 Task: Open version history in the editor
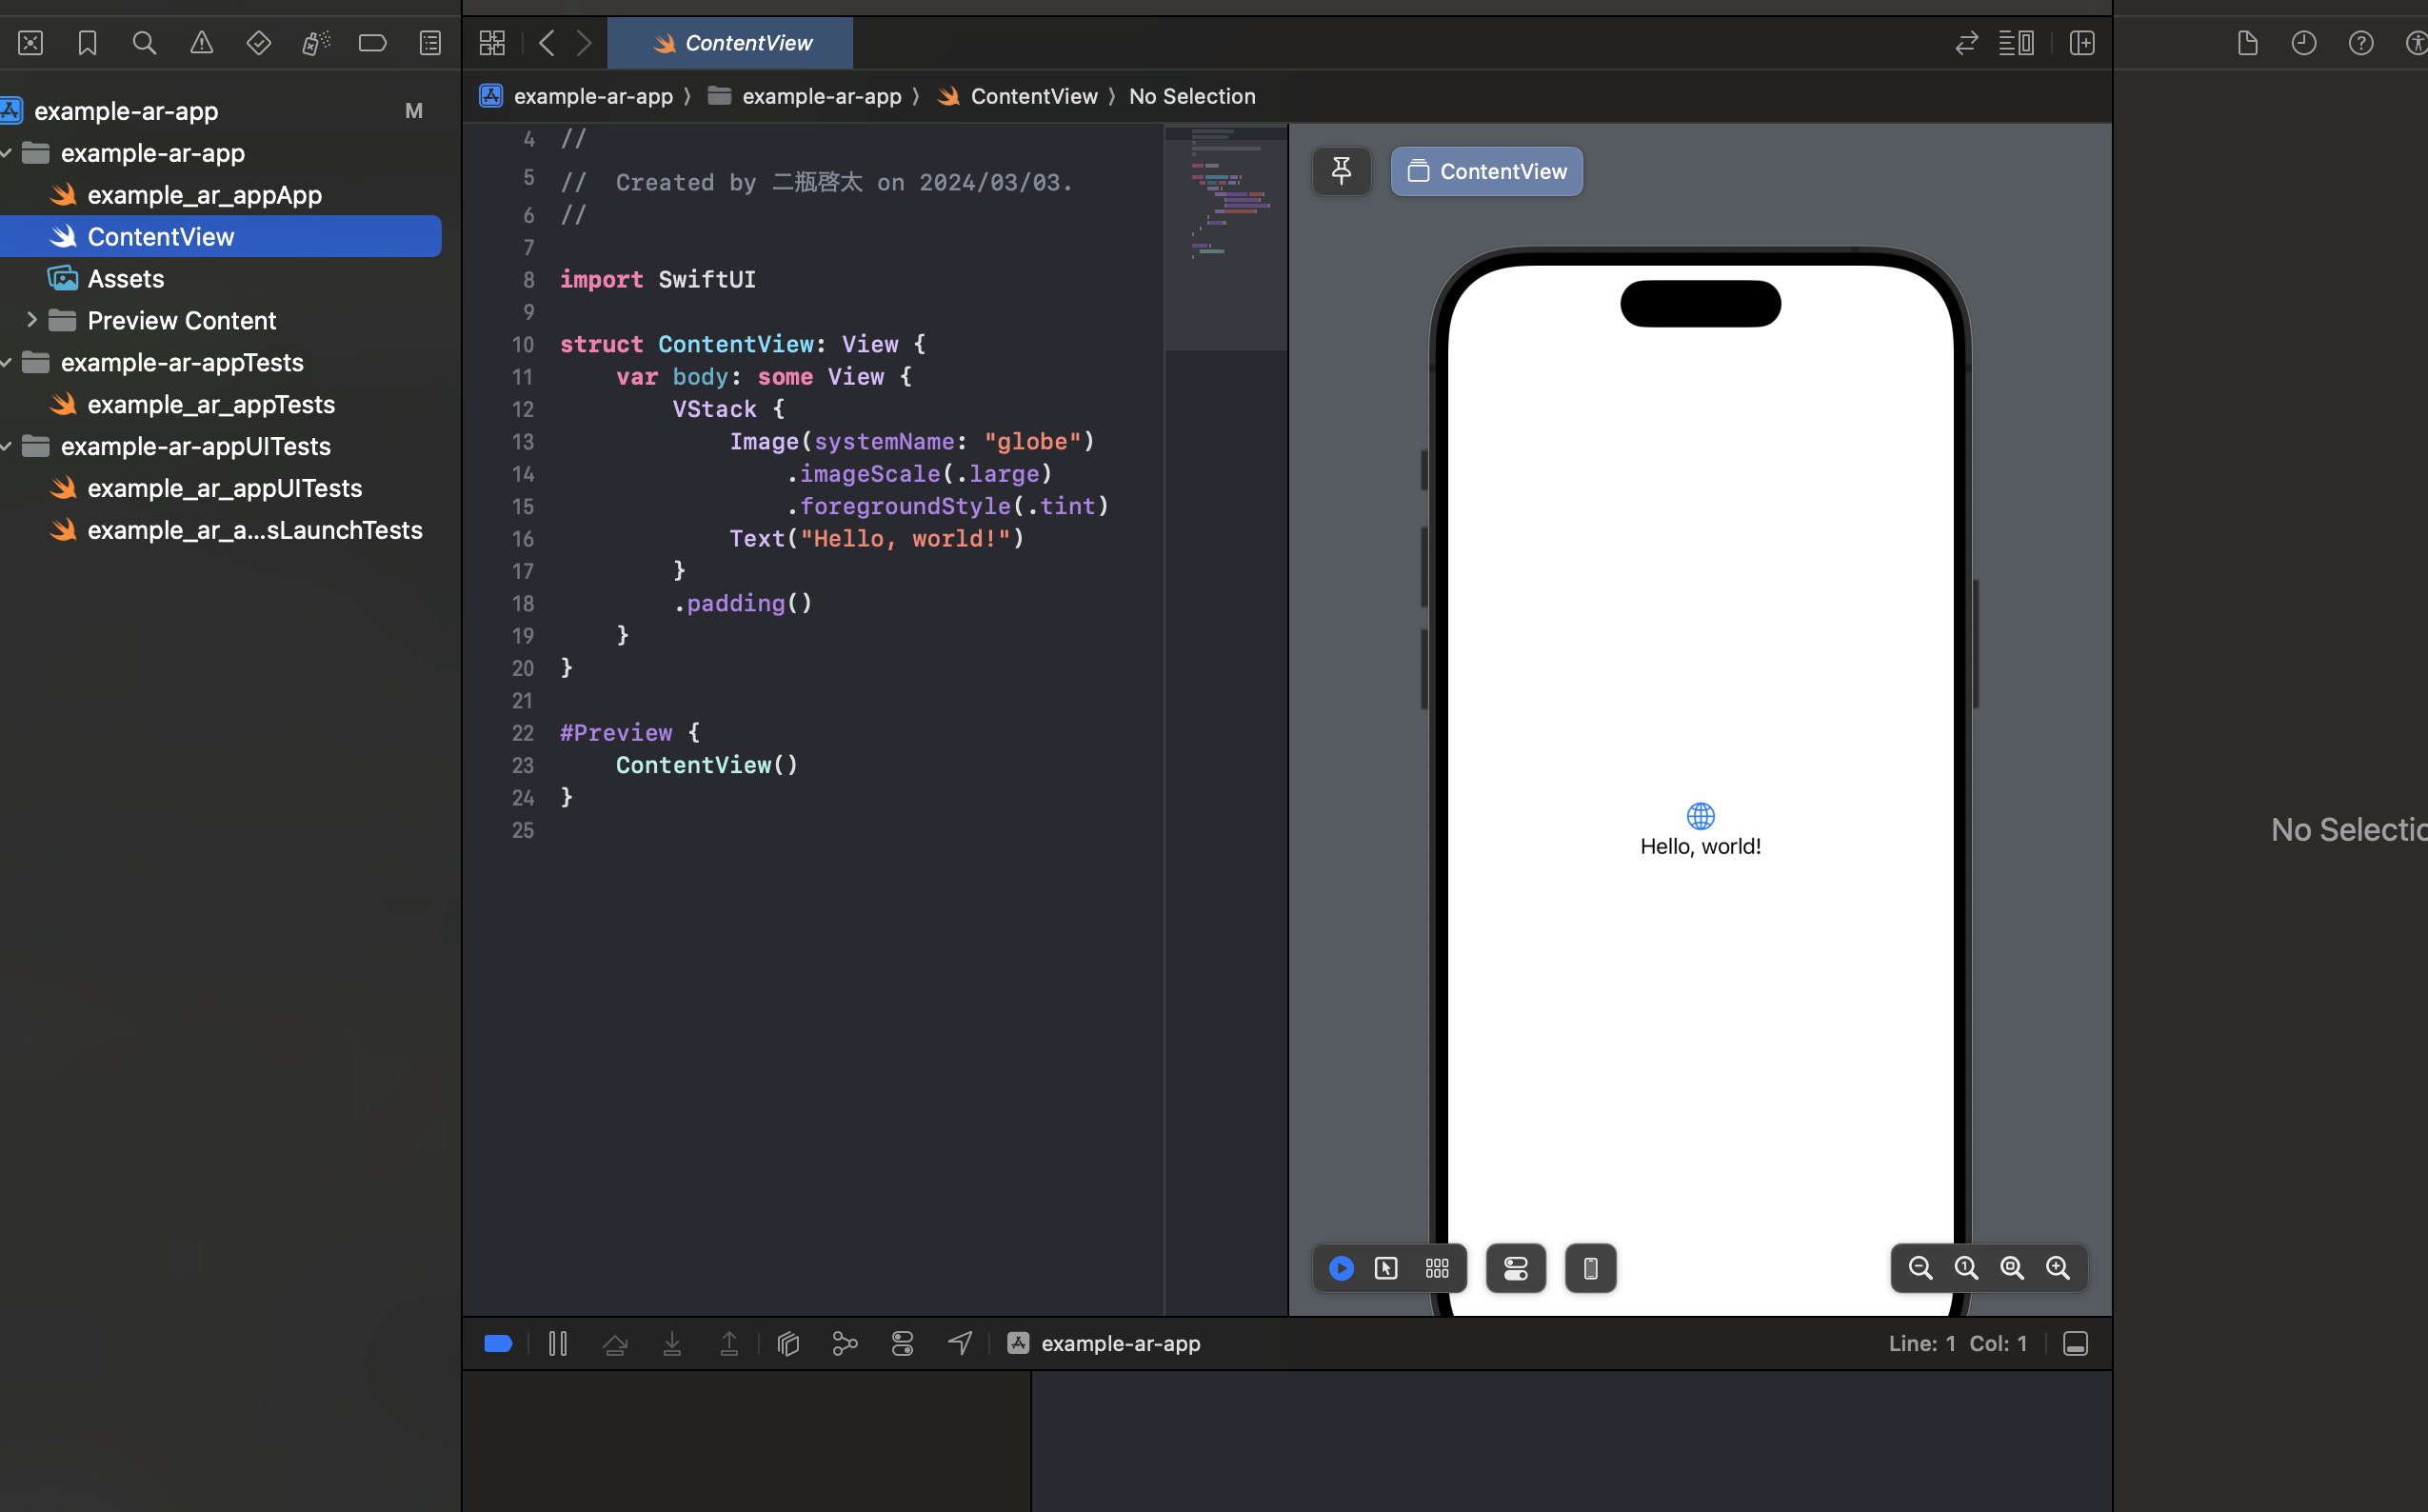2305,43
